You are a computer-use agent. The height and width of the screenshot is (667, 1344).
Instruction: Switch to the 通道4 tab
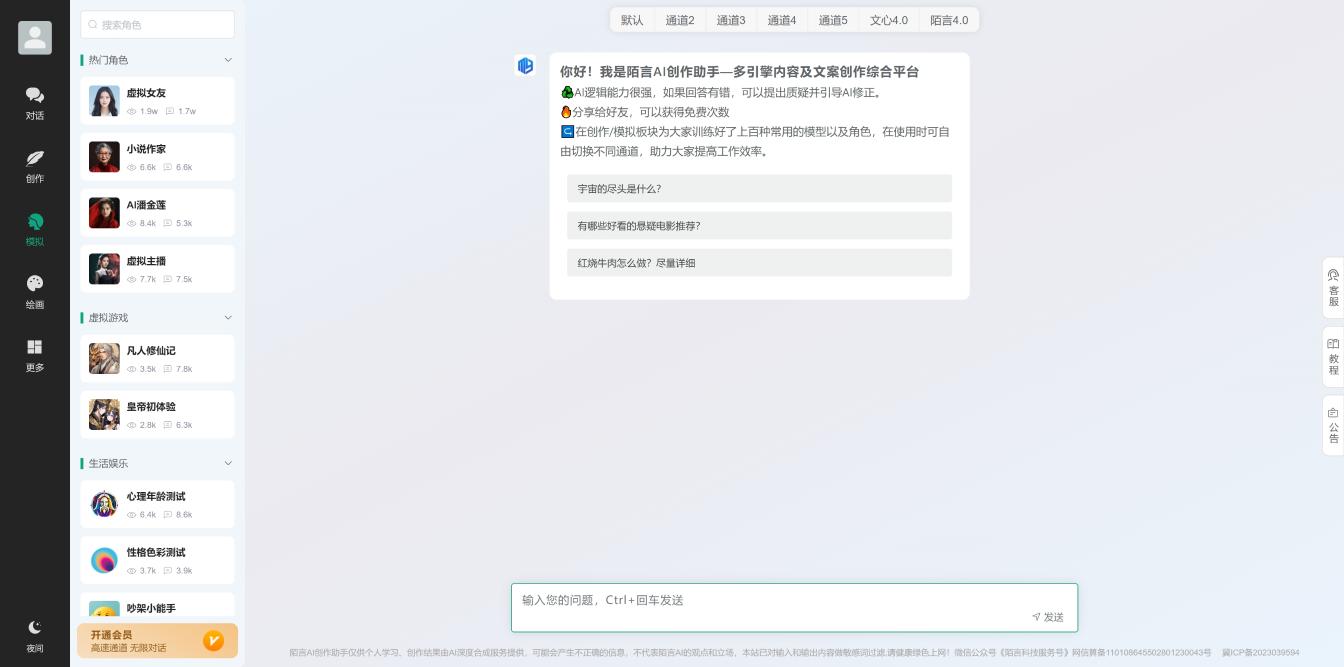click(x=782, y=20)
